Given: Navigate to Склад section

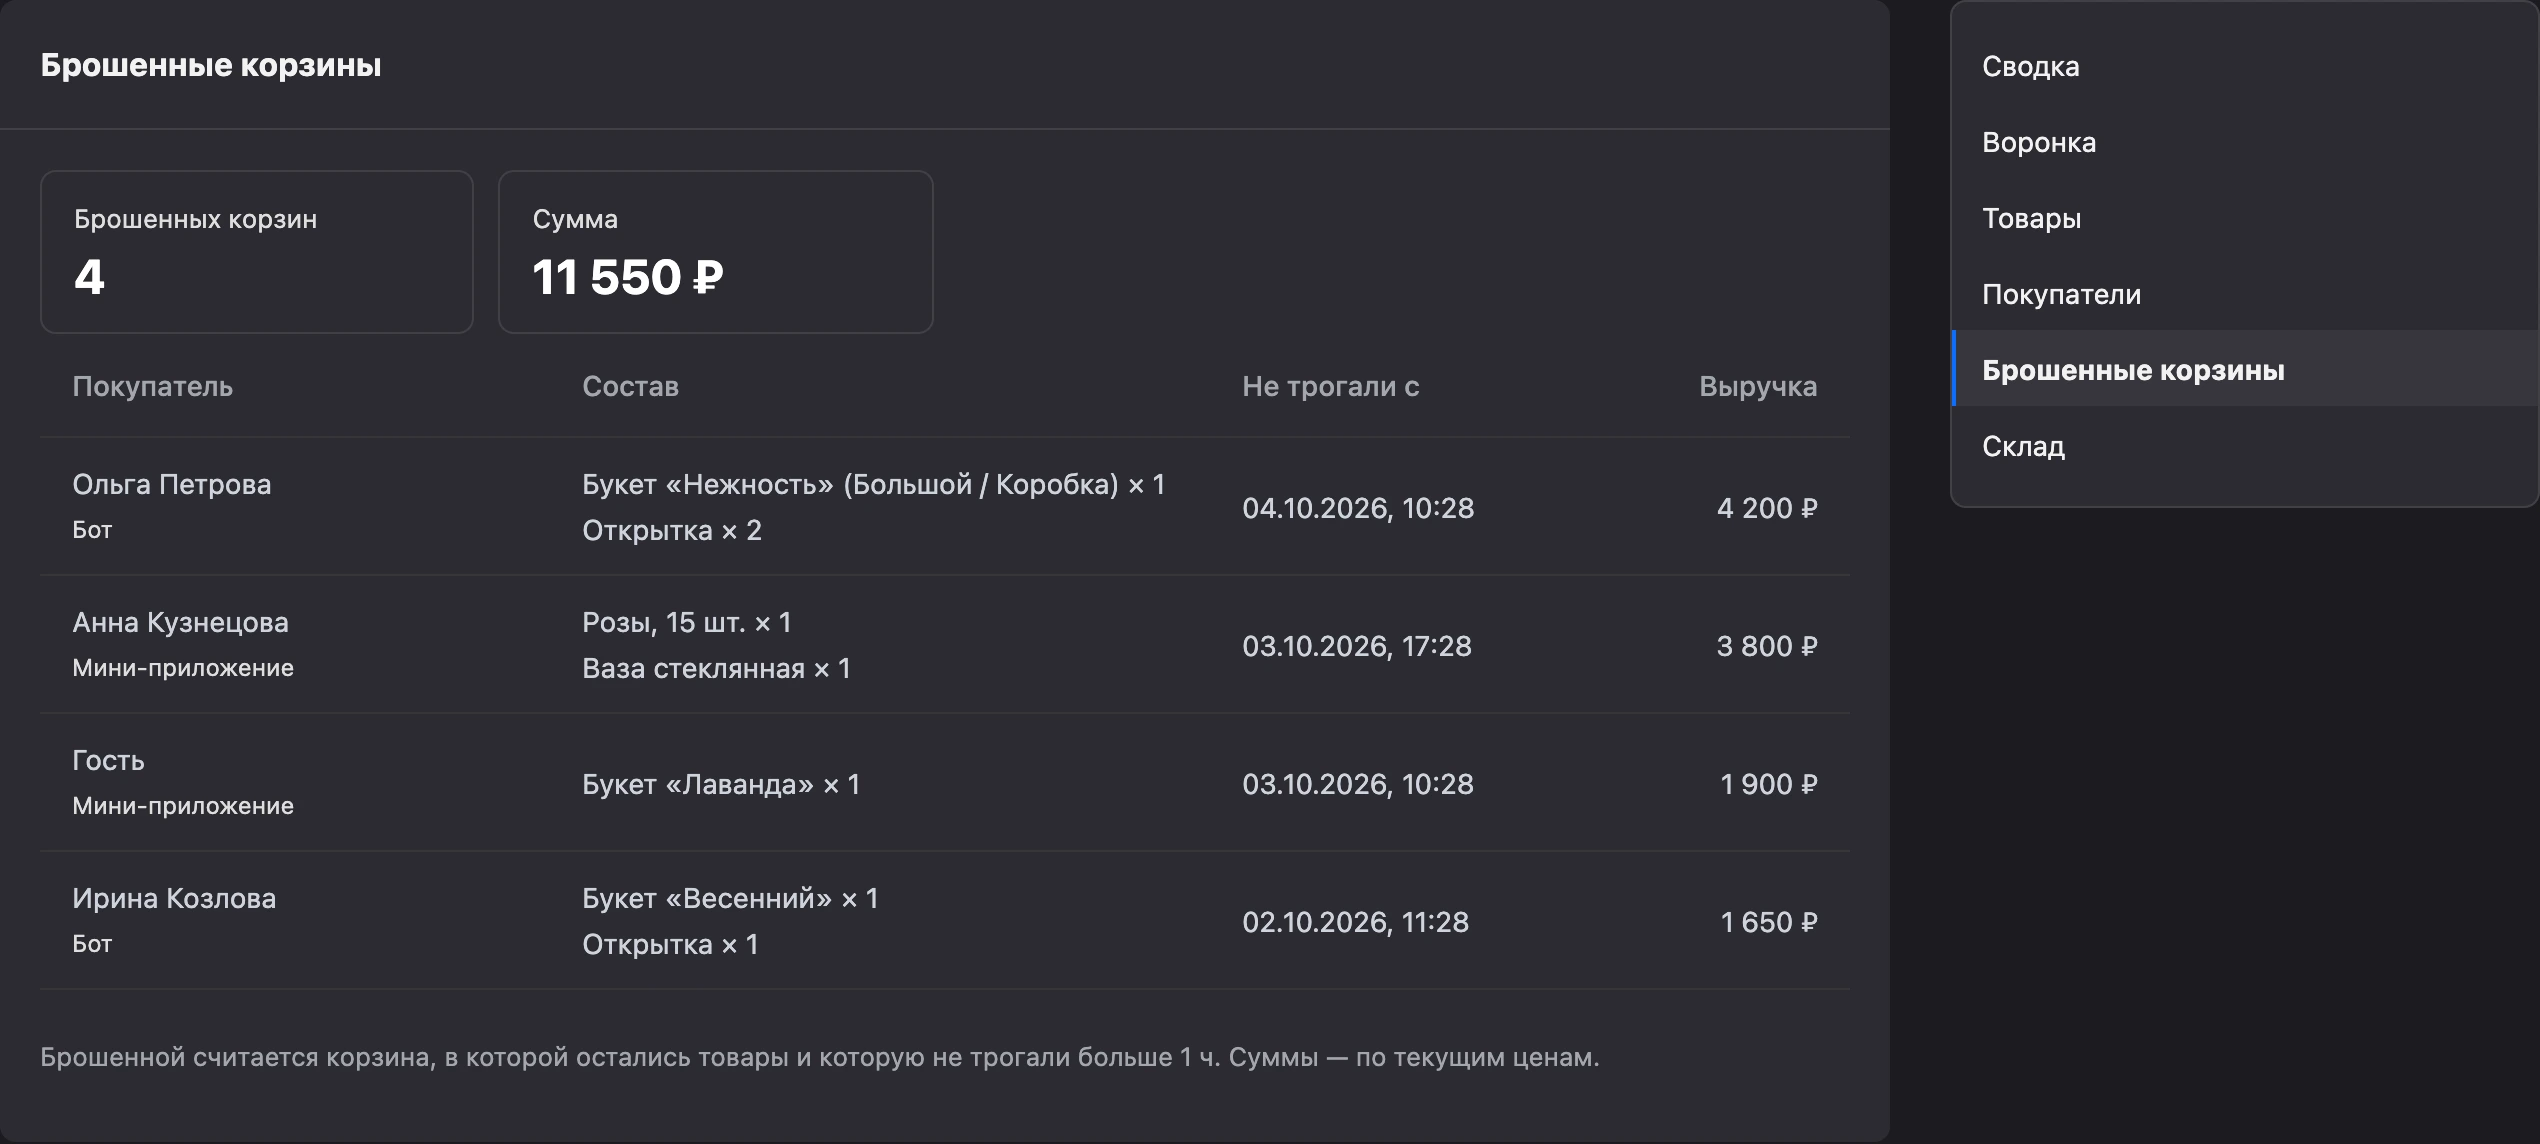Looking at the screenshot, I should coord(2245,446).
